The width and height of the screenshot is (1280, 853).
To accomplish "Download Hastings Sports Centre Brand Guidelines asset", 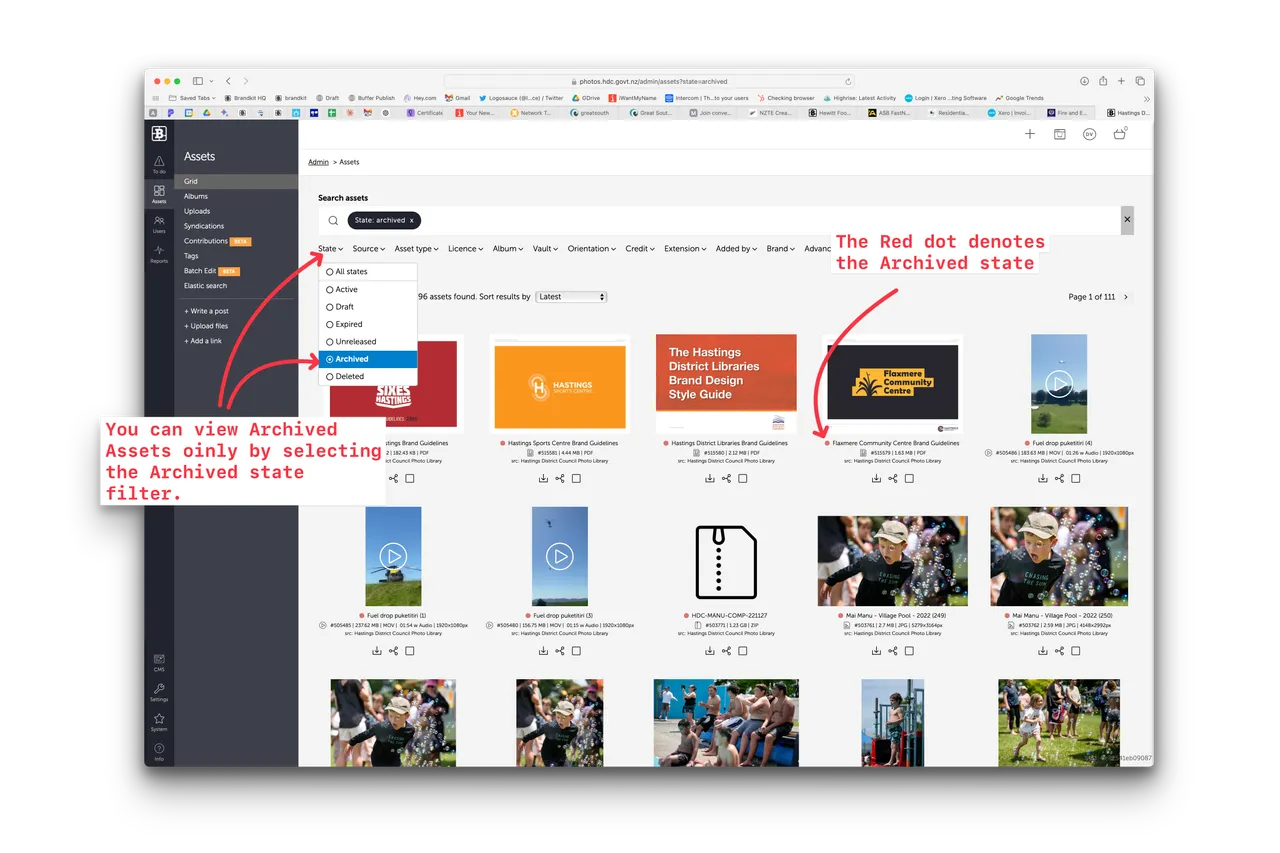I will coord(543,478).
